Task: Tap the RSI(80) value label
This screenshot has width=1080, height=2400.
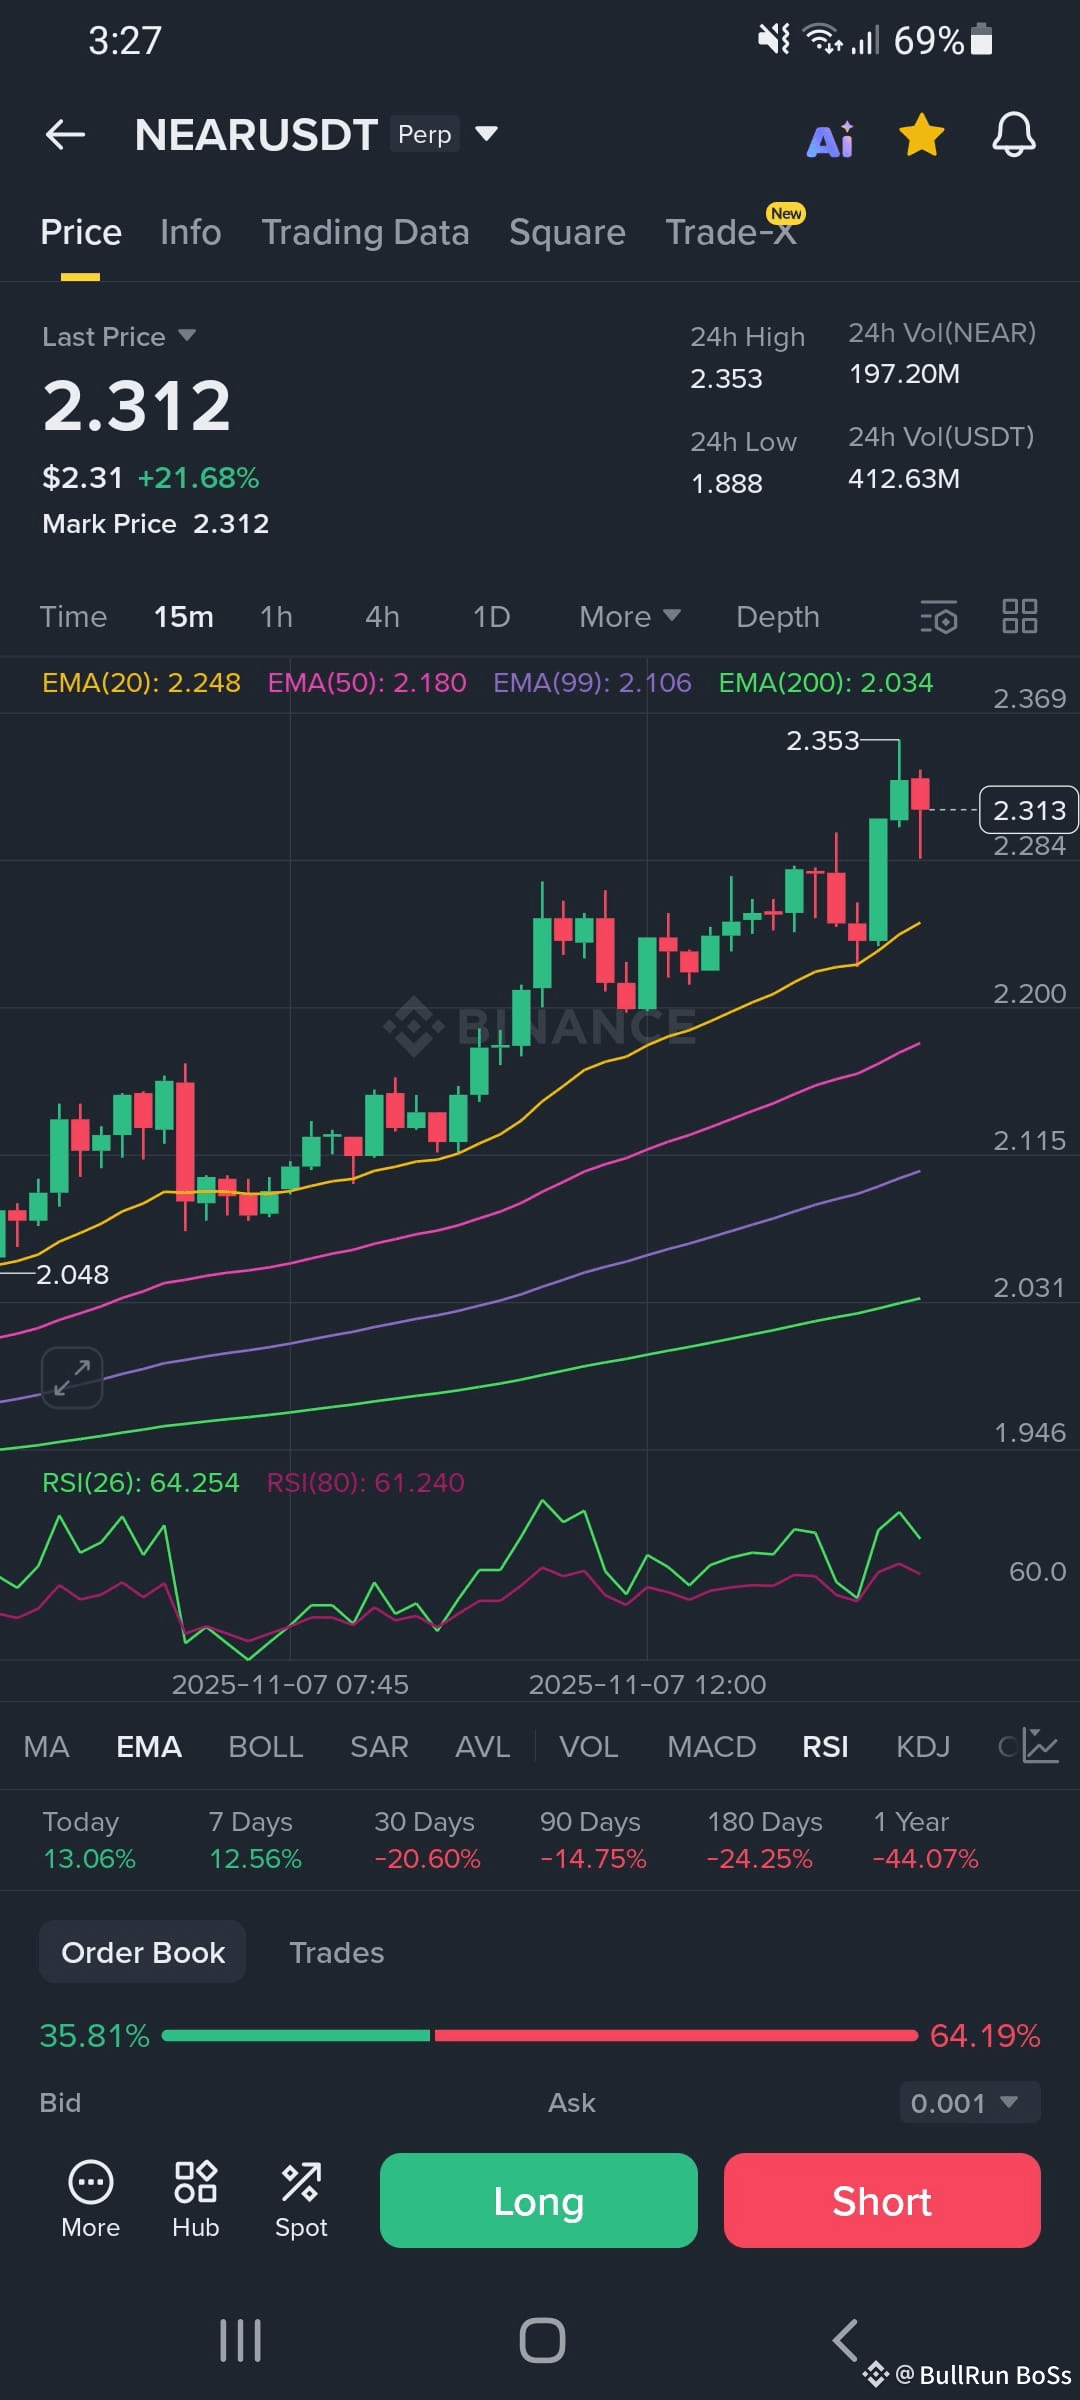Action: point(366,1482)
